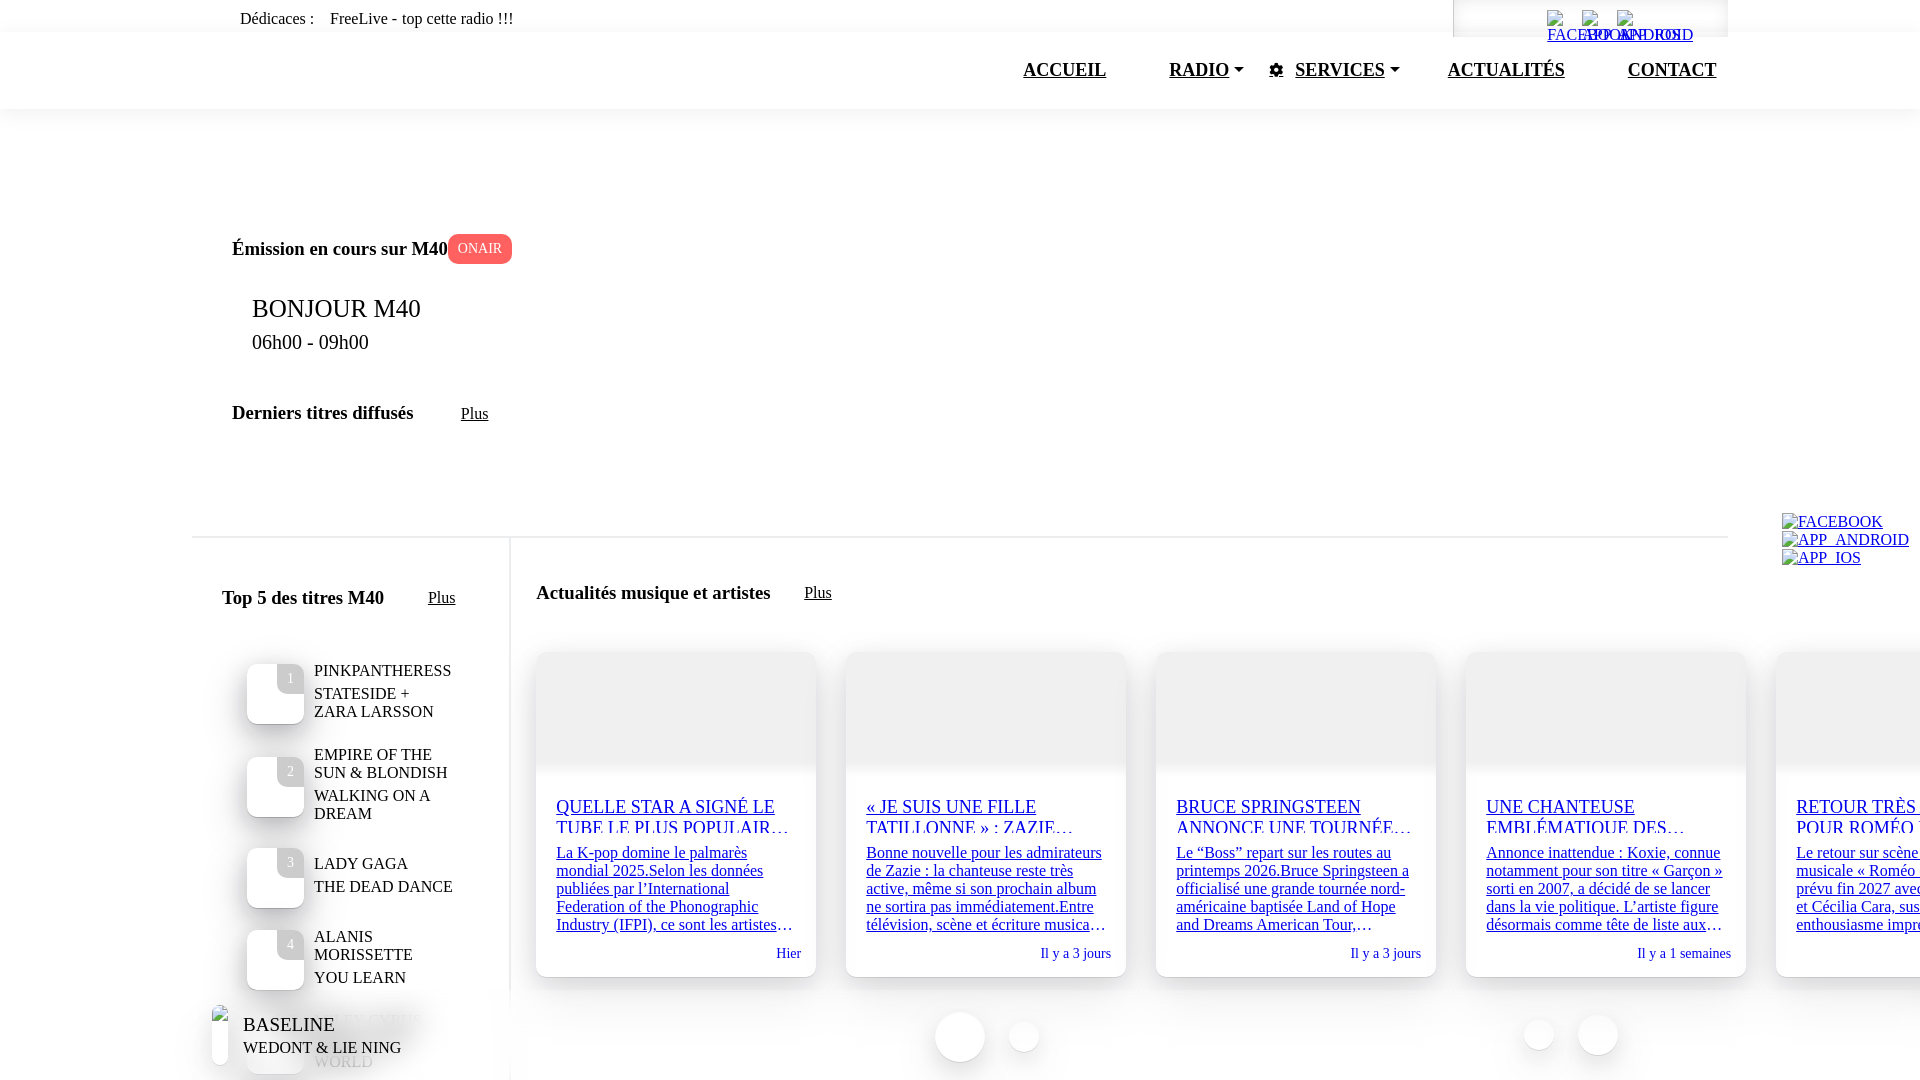Click the gear icon beside Services
Image resolution: width=1920 pixels, height=1080 pixels.
tap(1276, 70)
